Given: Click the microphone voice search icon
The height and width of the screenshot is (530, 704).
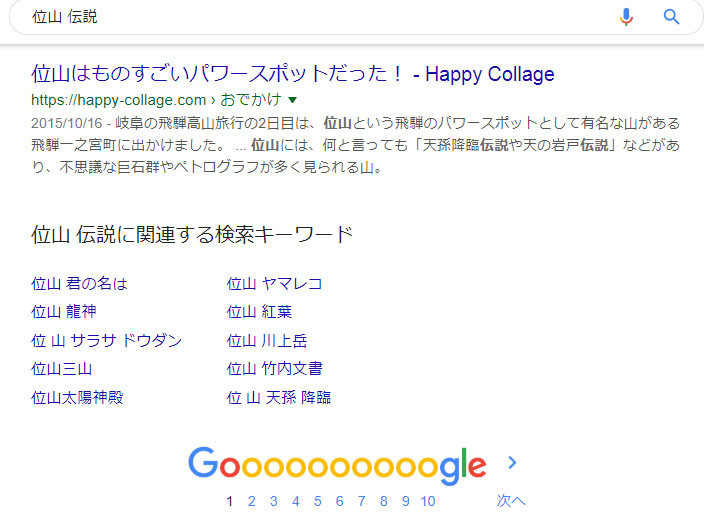Looking at the screenshot, I should pos(626,17).
